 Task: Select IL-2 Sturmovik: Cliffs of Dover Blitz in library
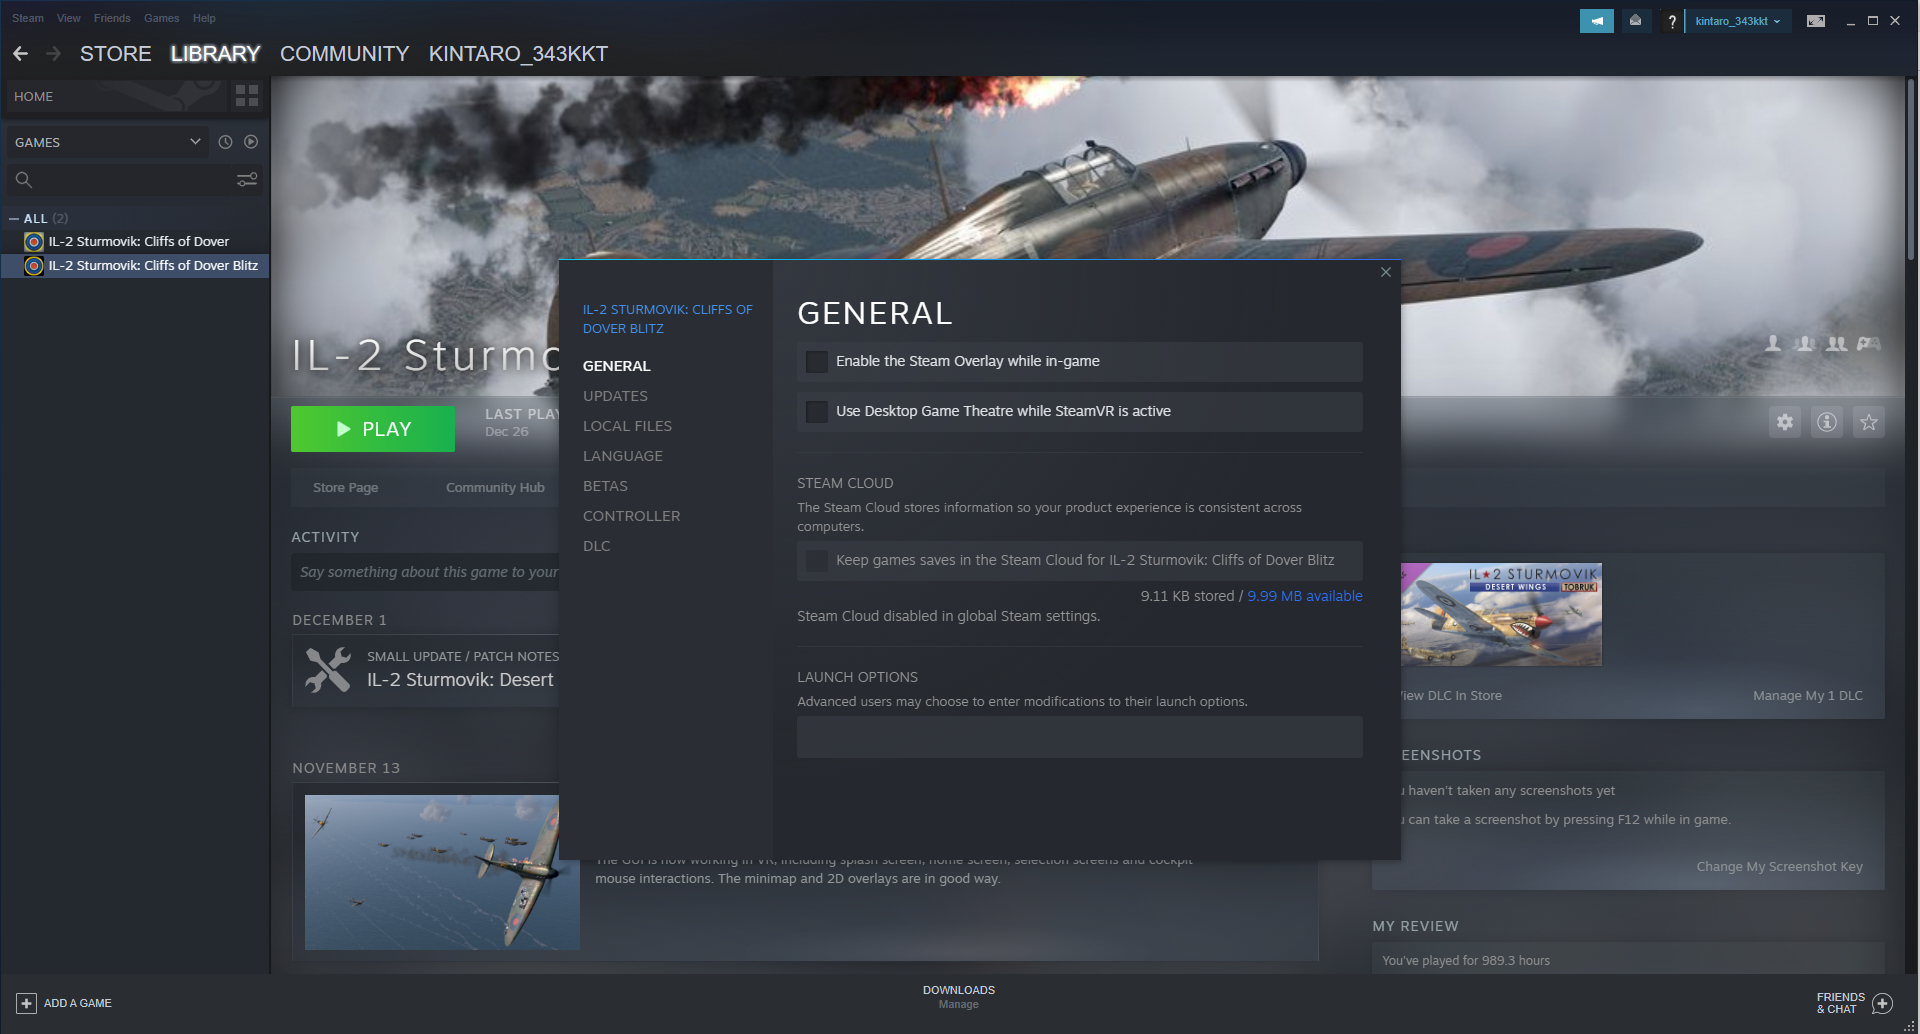click(x=135, y=266)
